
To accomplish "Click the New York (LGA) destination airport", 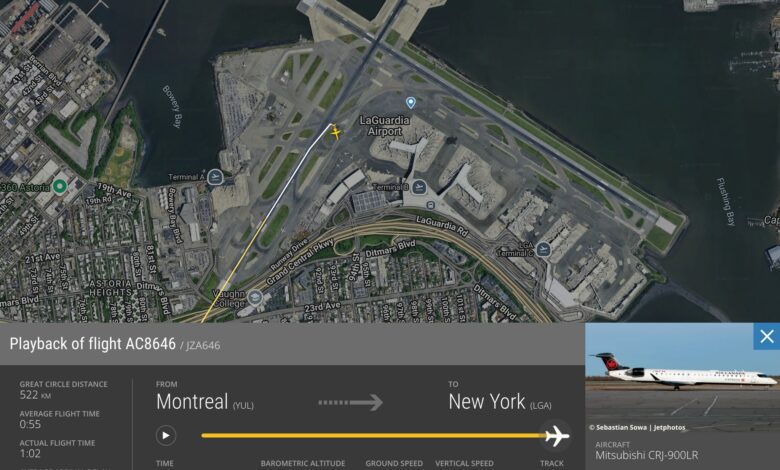I will [x=500, y=402].
